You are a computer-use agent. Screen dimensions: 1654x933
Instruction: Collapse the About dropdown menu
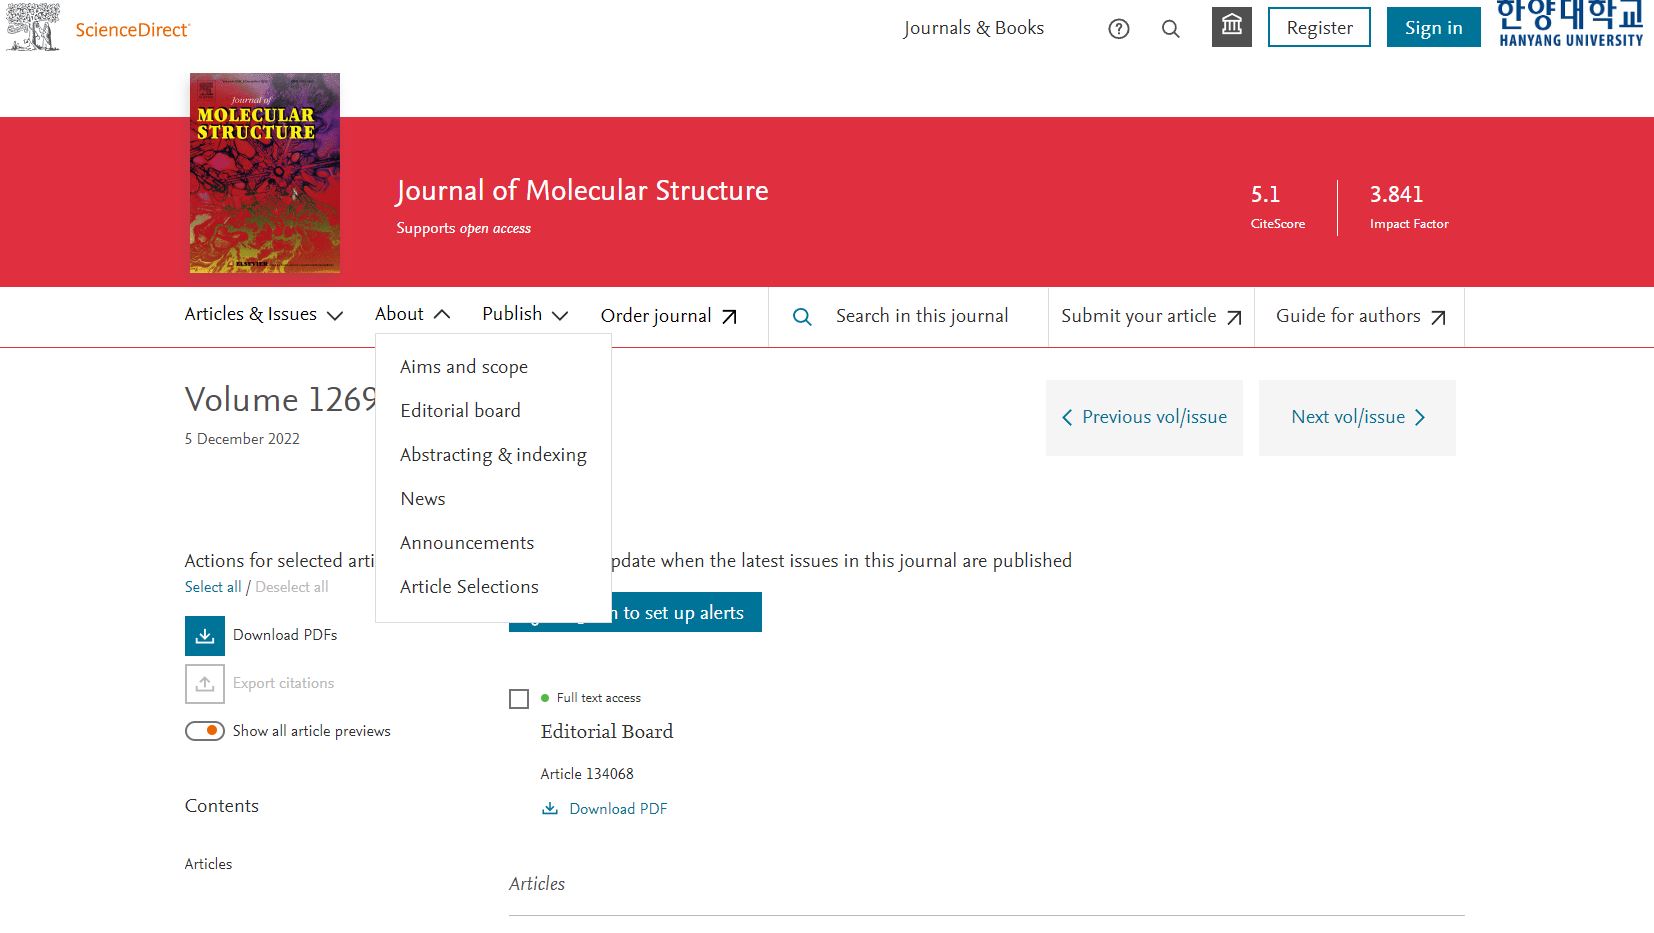412,315
